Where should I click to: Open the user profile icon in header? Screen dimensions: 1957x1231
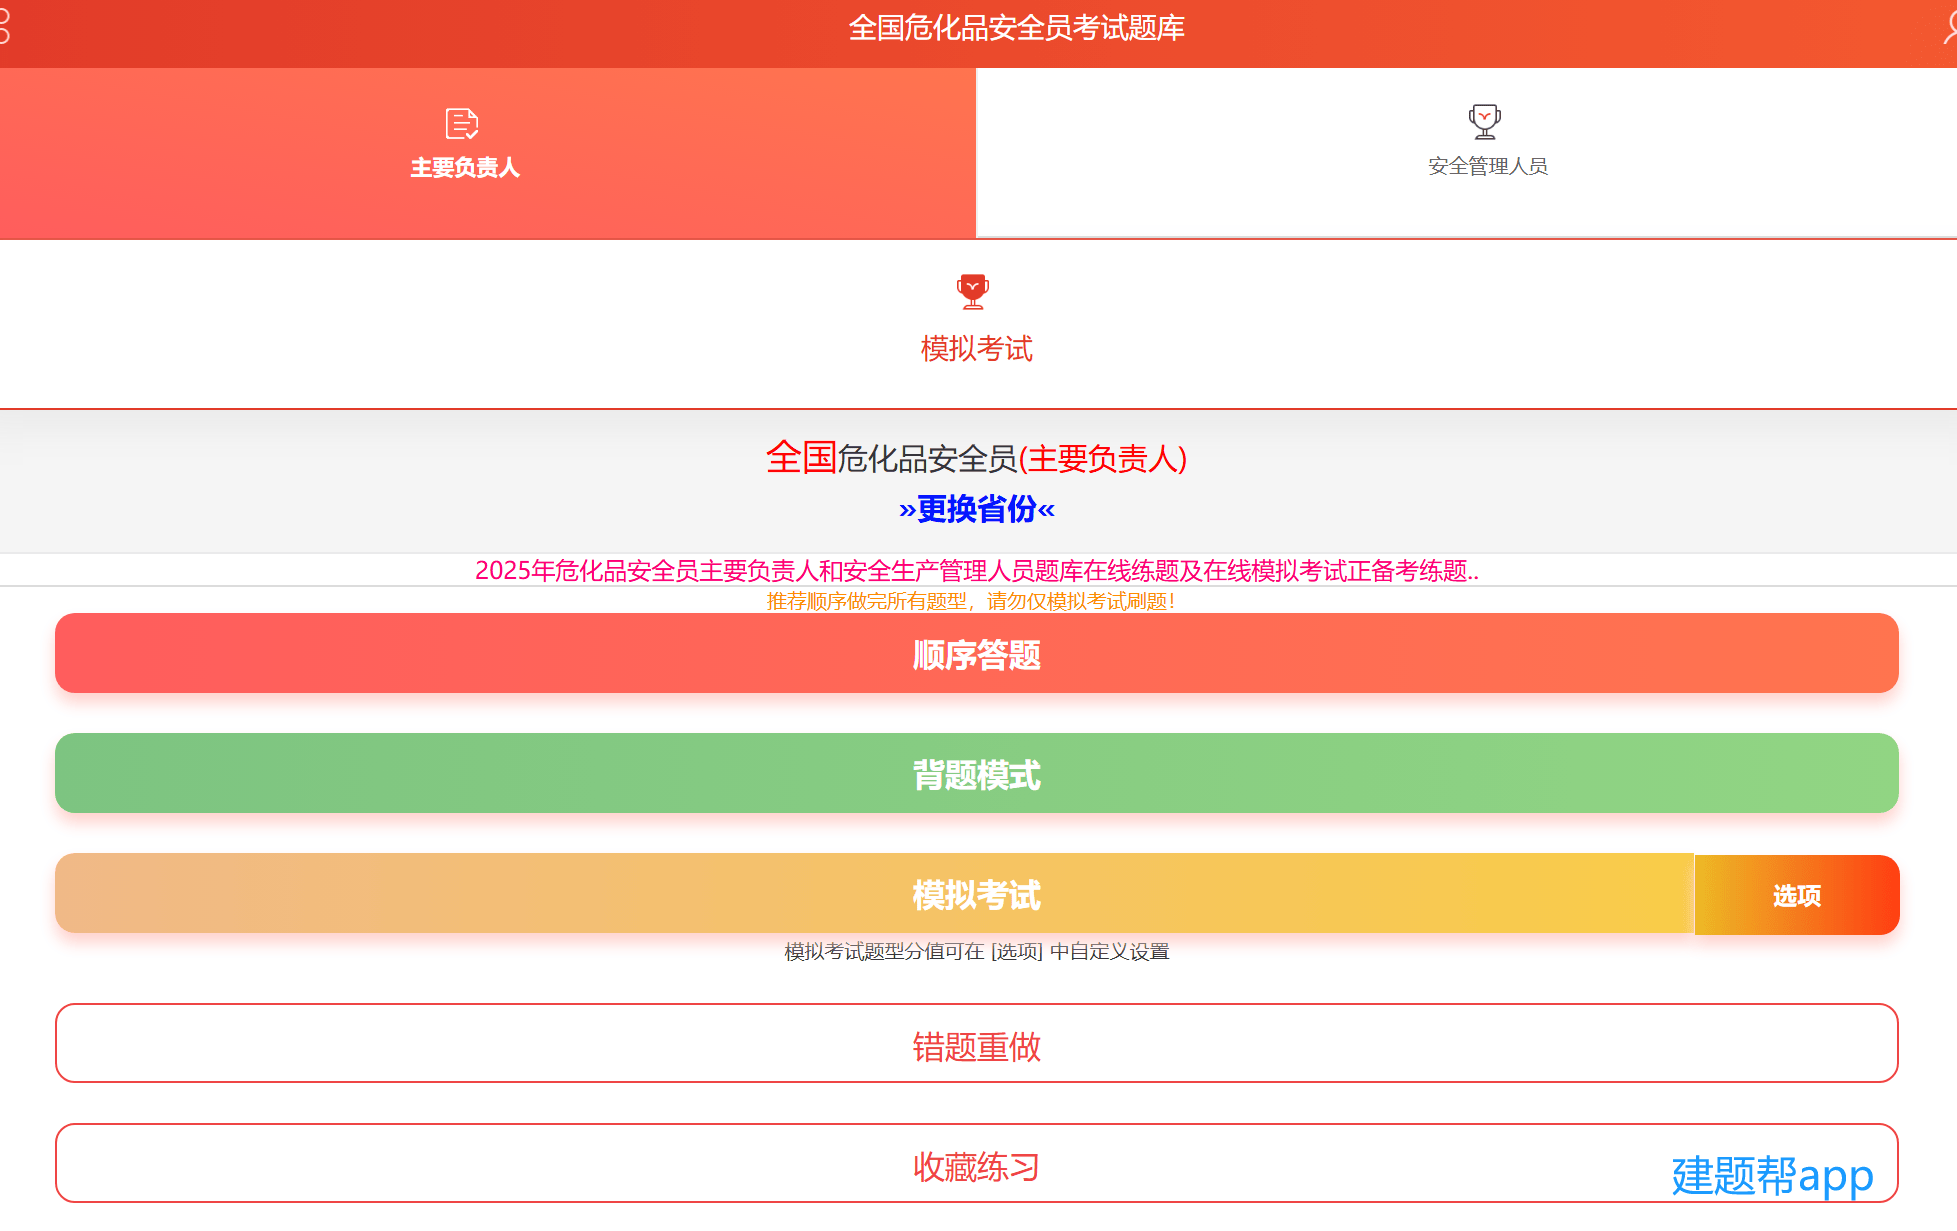pyautogui.click(x=1949, y=28)
